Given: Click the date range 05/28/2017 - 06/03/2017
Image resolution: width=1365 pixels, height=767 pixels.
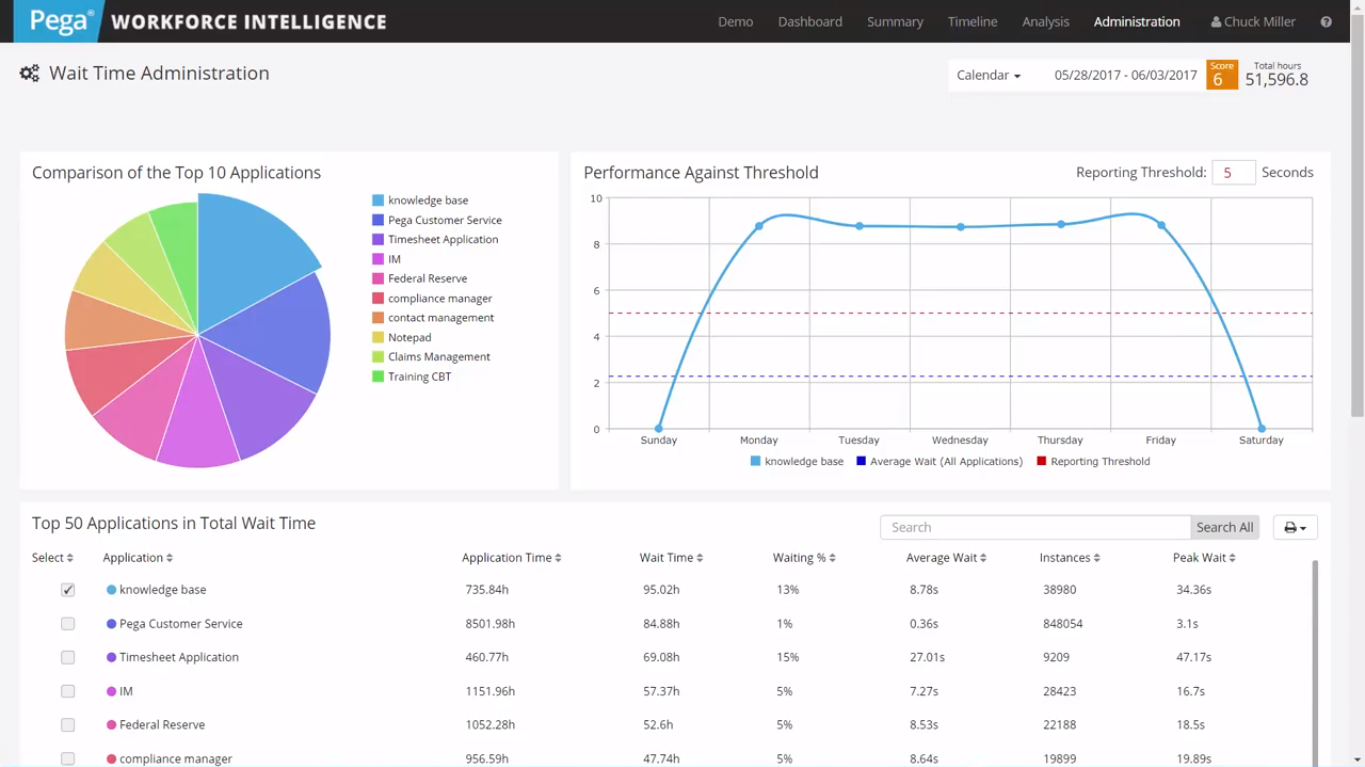Looking at the screenshot, I should [1125, 75].
